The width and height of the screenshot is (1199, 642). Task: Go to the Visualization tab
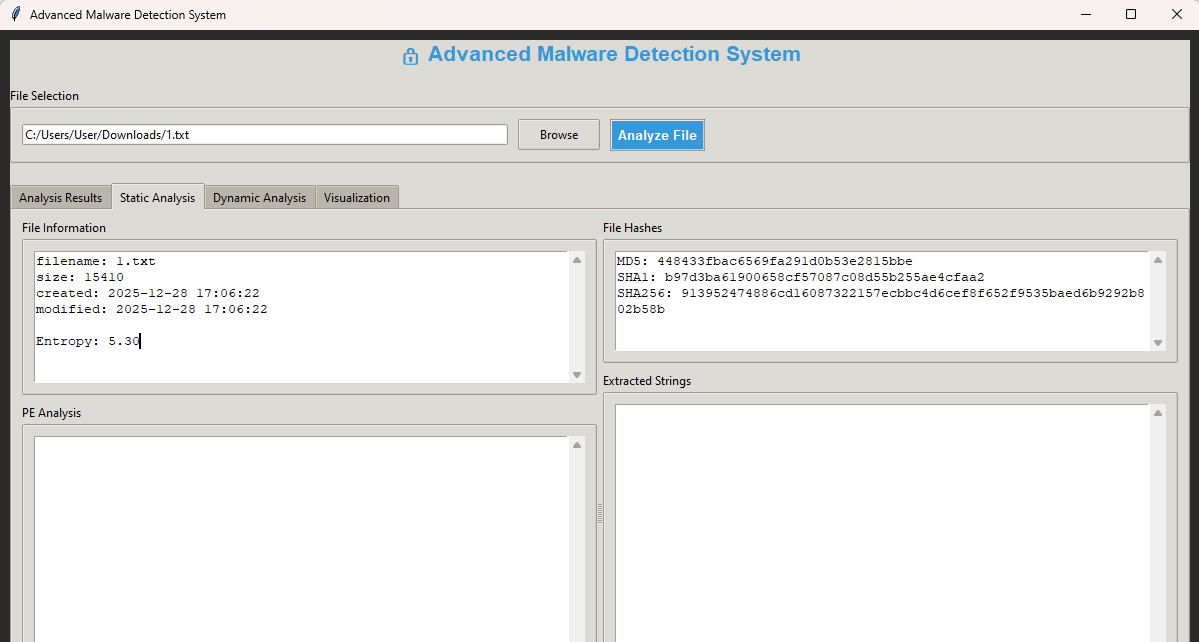click(x=357, y=198)
